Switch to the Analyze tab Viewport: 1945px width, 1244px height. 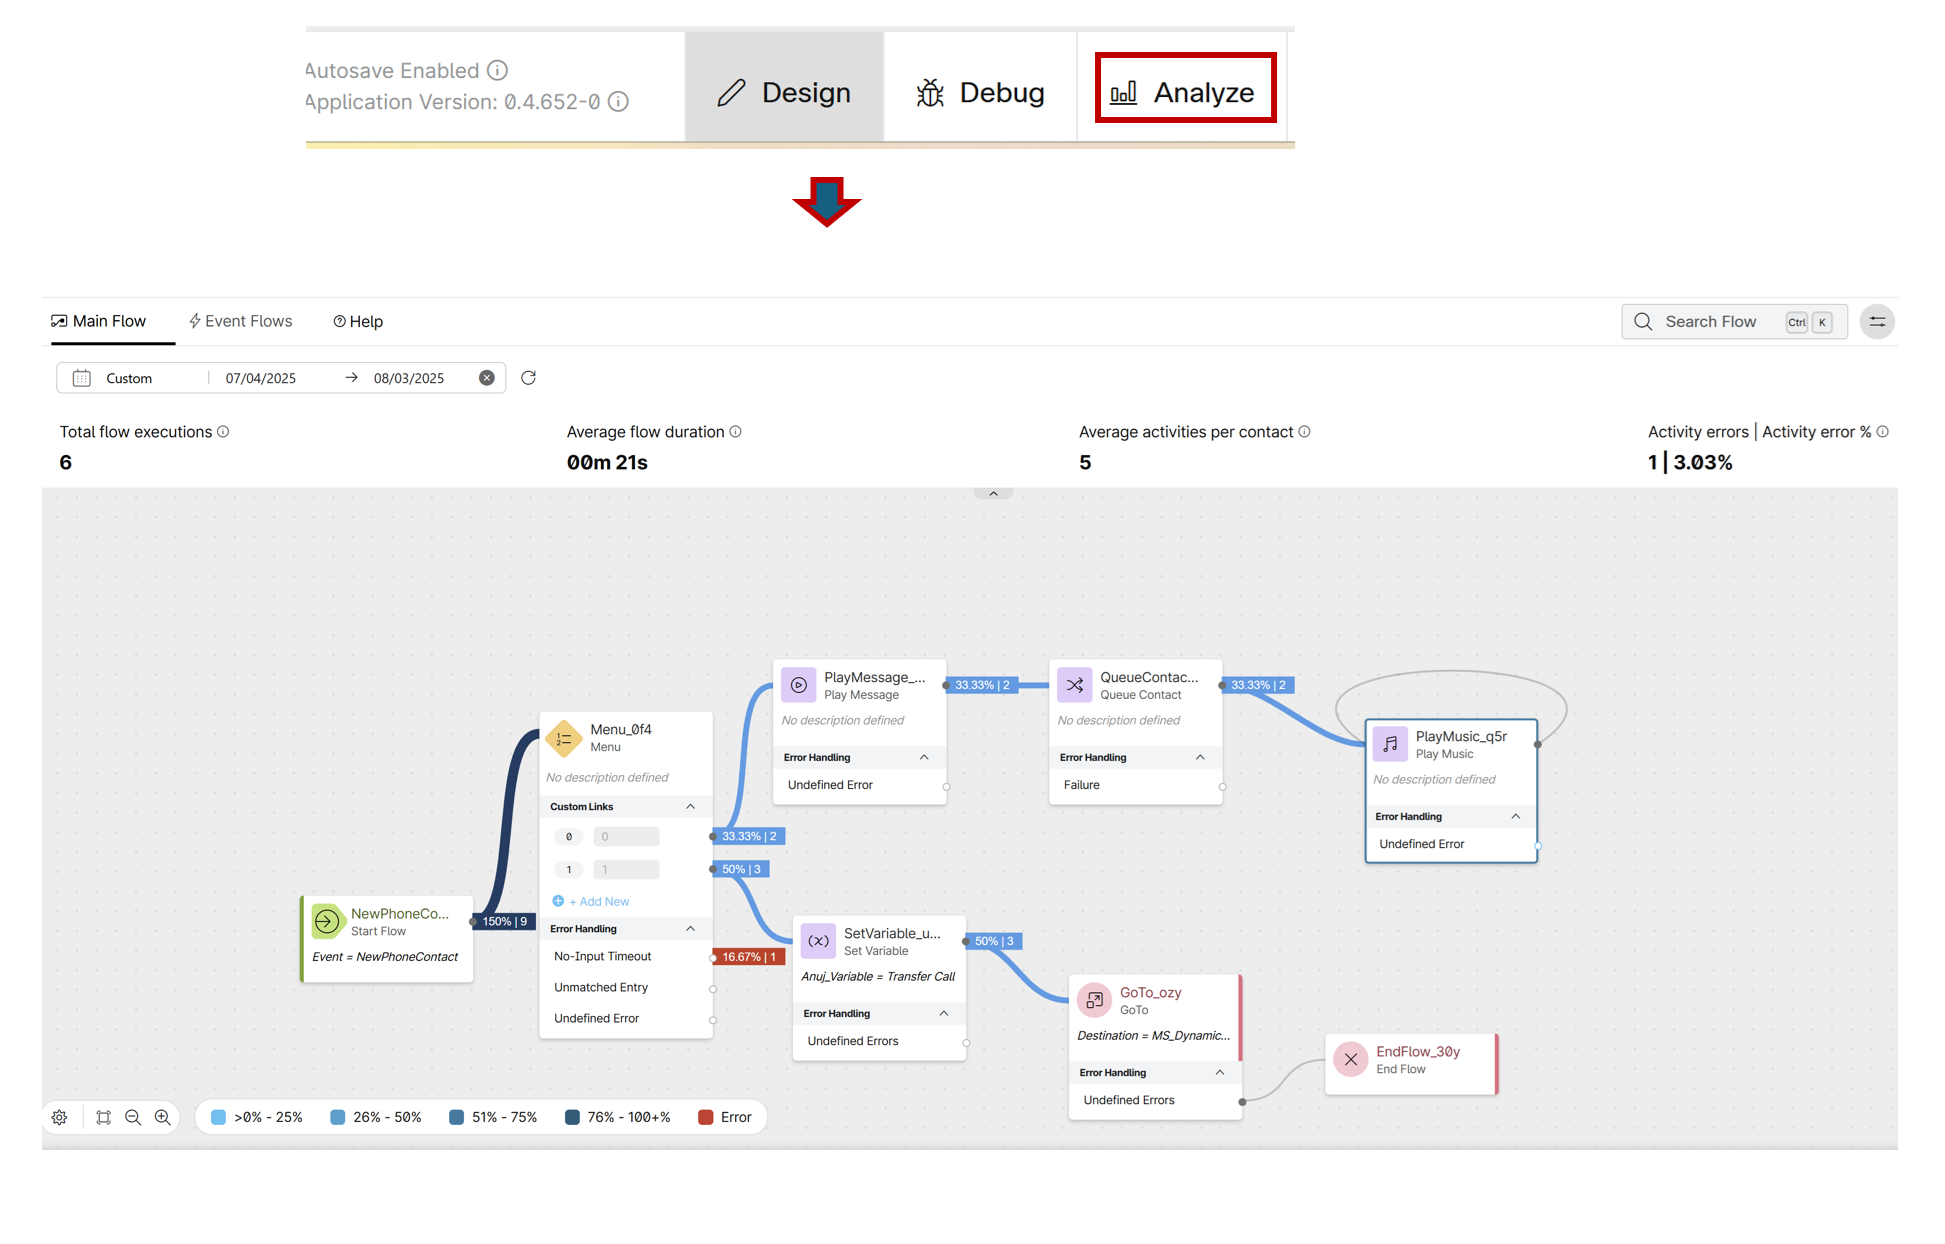point(1185,92)
